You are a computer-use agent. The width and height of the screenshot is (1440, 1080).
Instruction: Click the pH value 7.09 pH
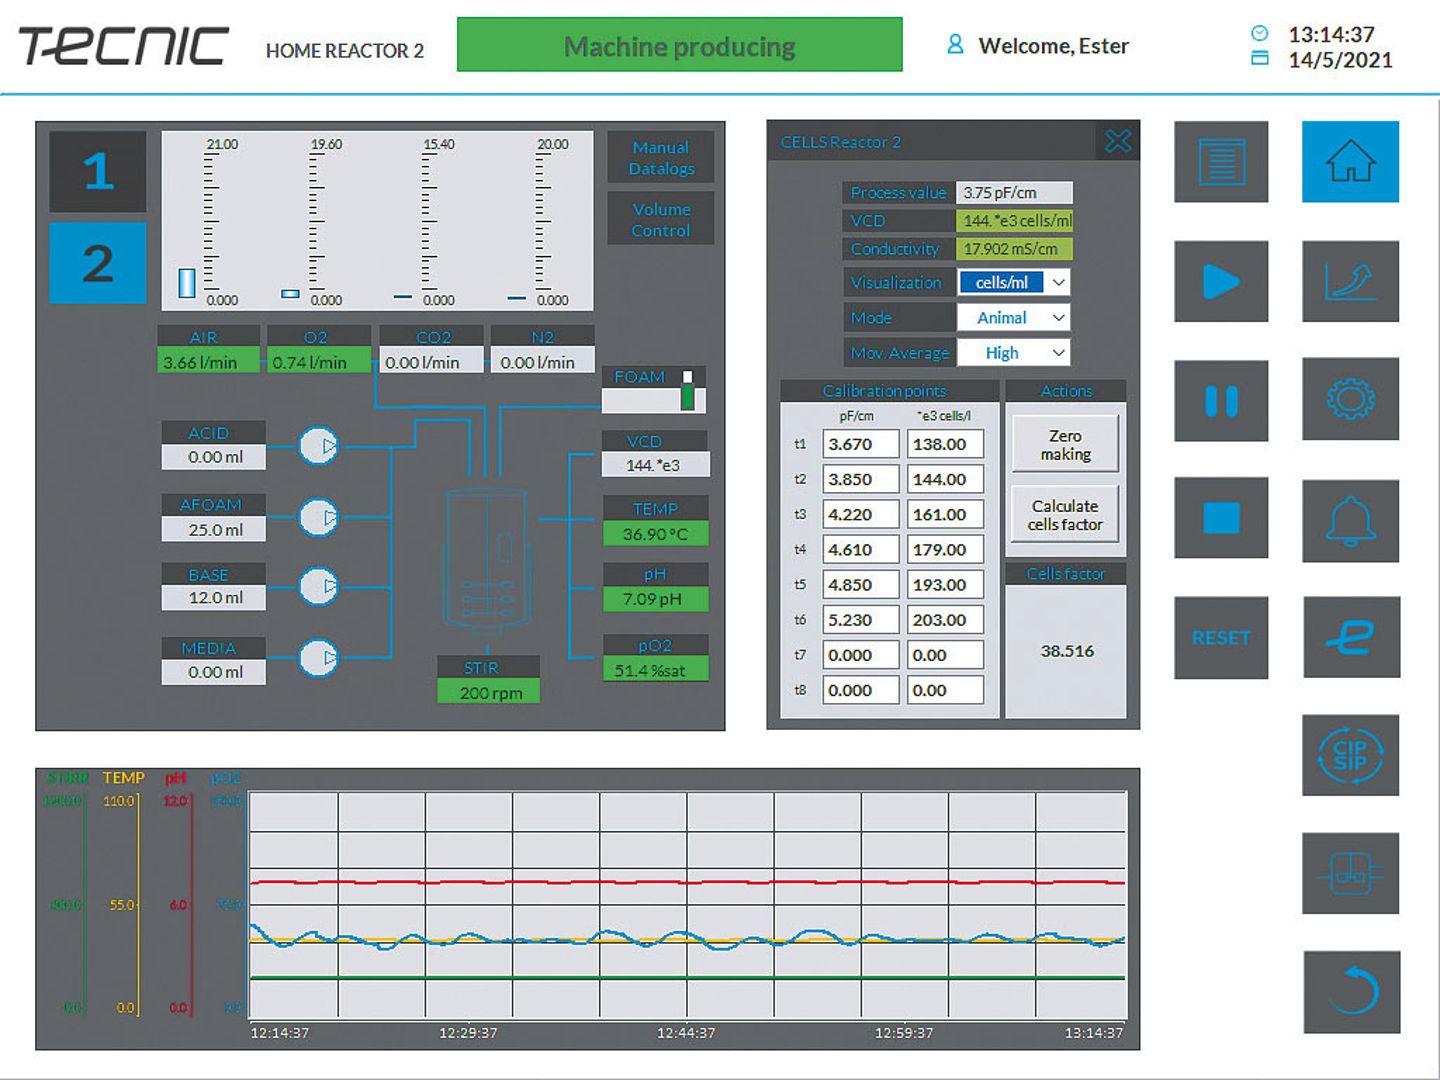[655, 599]
